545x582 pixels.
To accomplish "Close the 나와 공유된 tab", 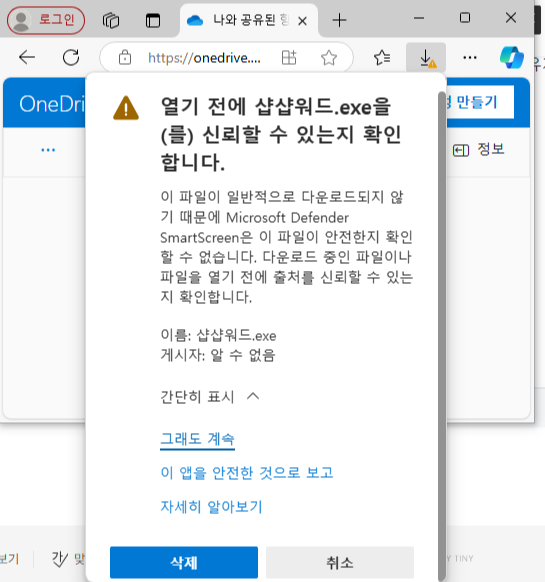I will click(x=303, y=21).
